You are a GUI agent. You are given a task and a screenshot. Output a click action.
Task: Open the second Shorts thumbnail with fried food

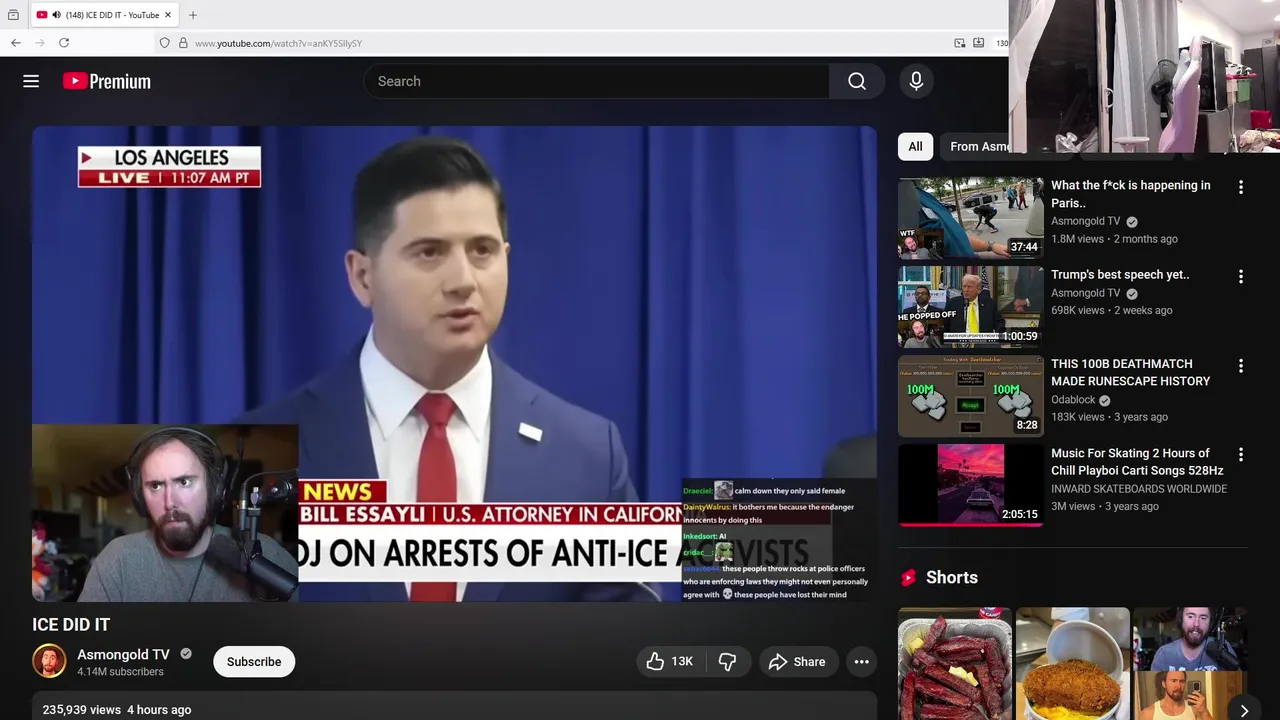(1072, 664)
